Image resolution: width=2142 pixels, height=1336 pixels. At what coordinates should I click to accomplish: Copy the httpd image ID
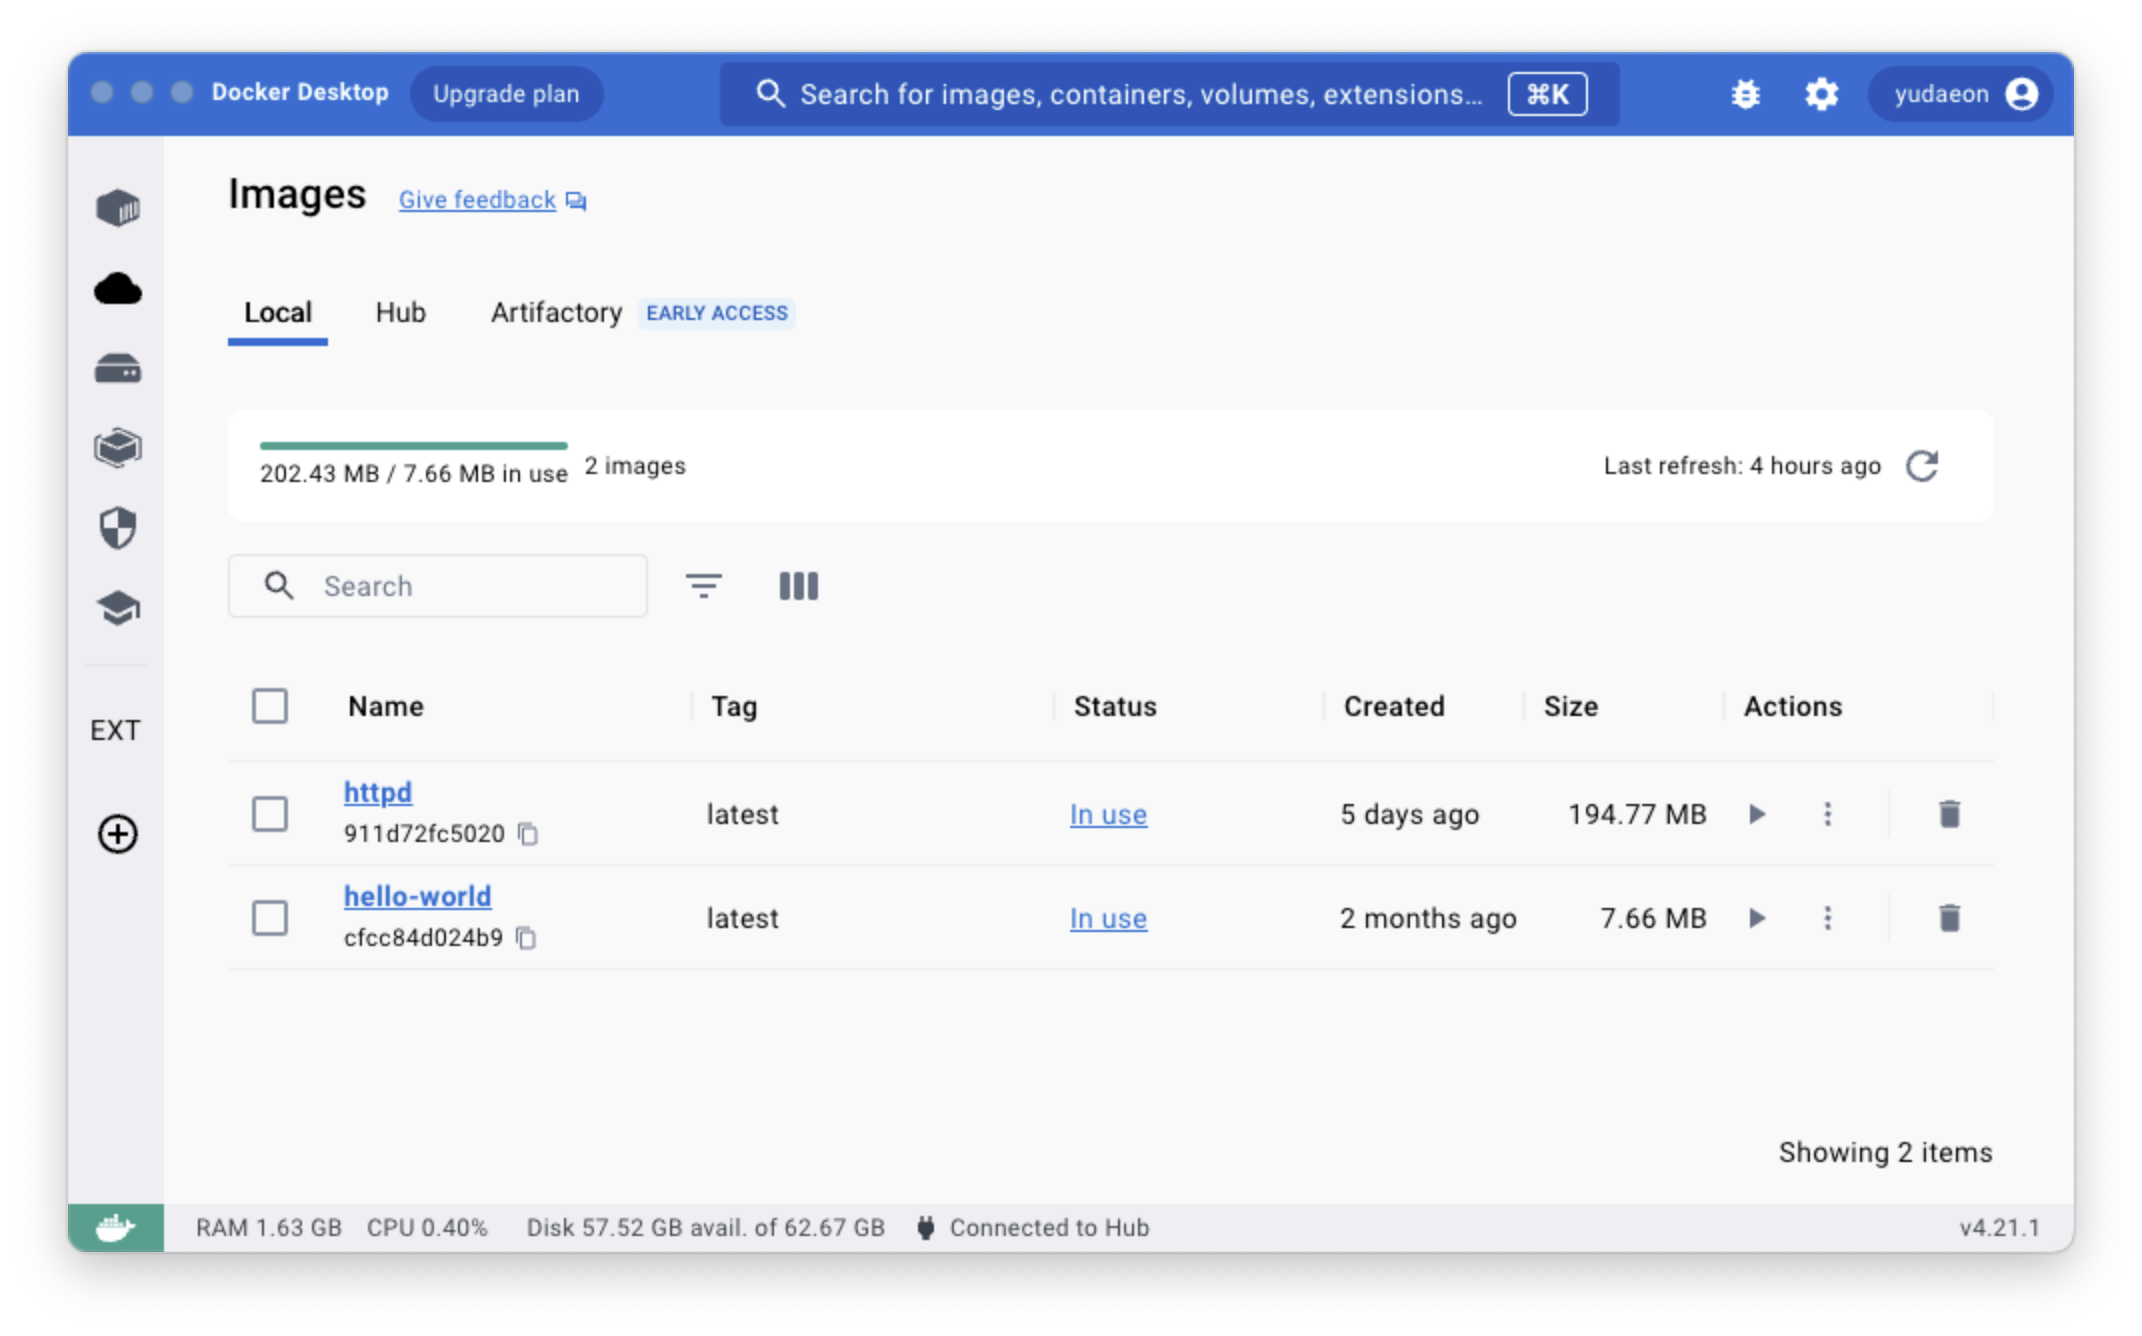coord(529,834)
